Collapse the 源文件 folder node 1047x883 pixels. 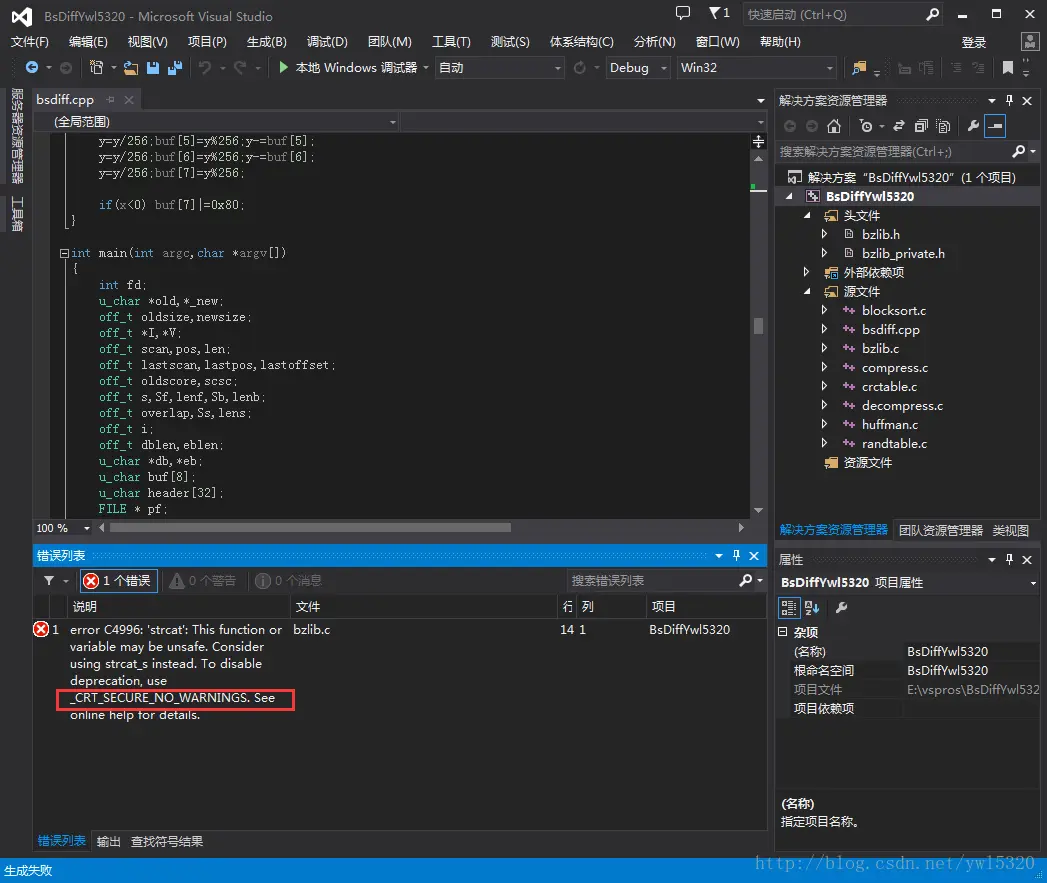tap(807, 291)
